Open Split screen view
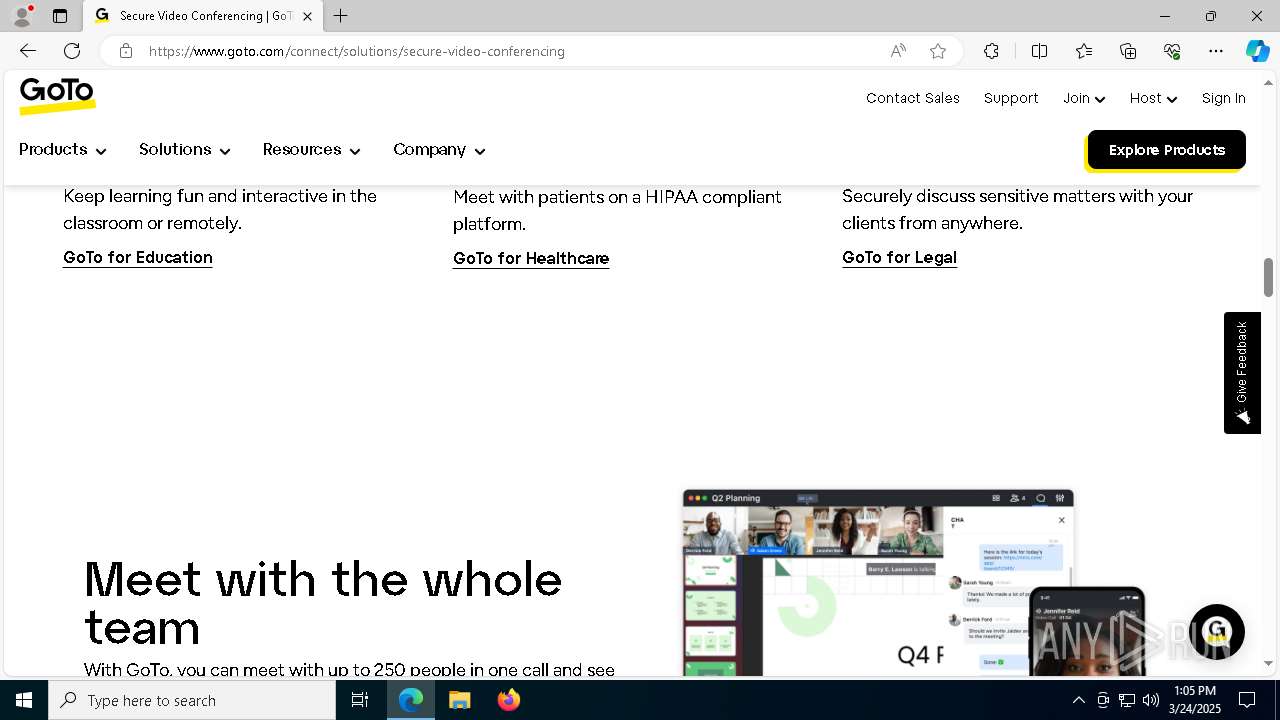The height and width of the screenshot is (720, 1280). tap(1039, 51)
